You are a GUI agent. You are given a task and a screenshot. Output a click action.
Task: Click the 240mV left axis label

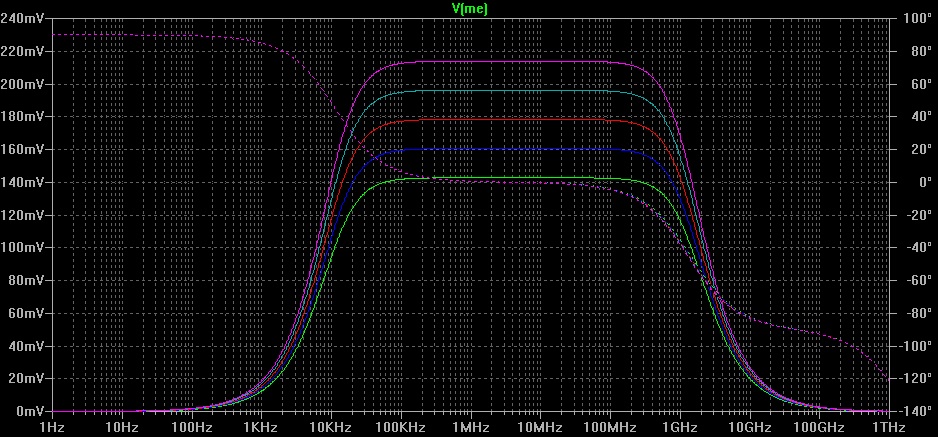tap(22, 19)
